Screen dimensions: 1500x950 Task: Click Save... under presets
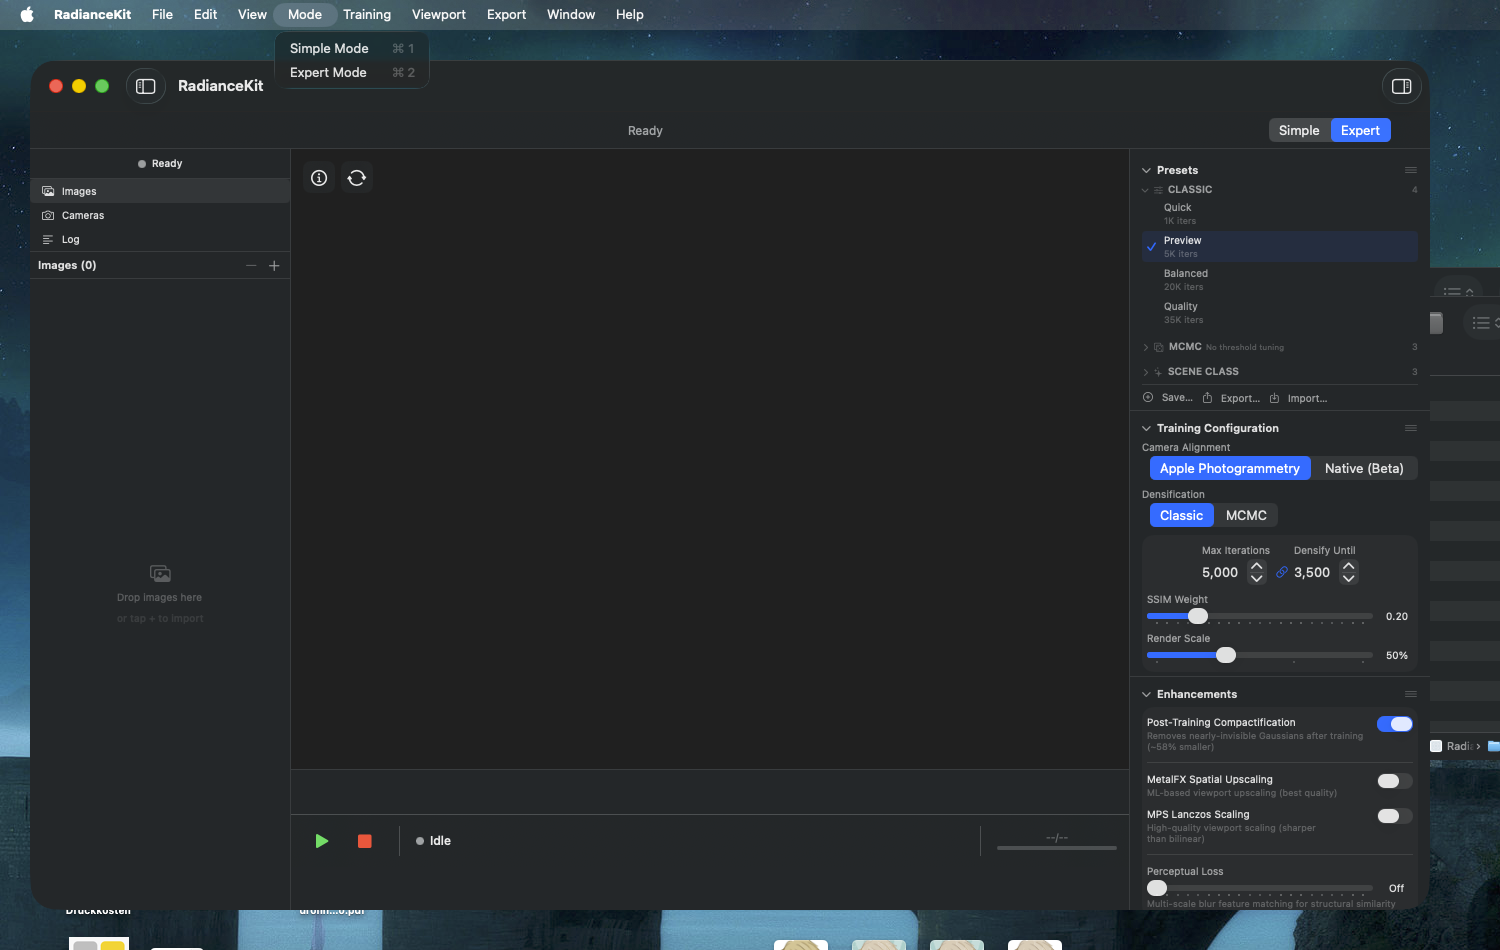[1168, 398]
